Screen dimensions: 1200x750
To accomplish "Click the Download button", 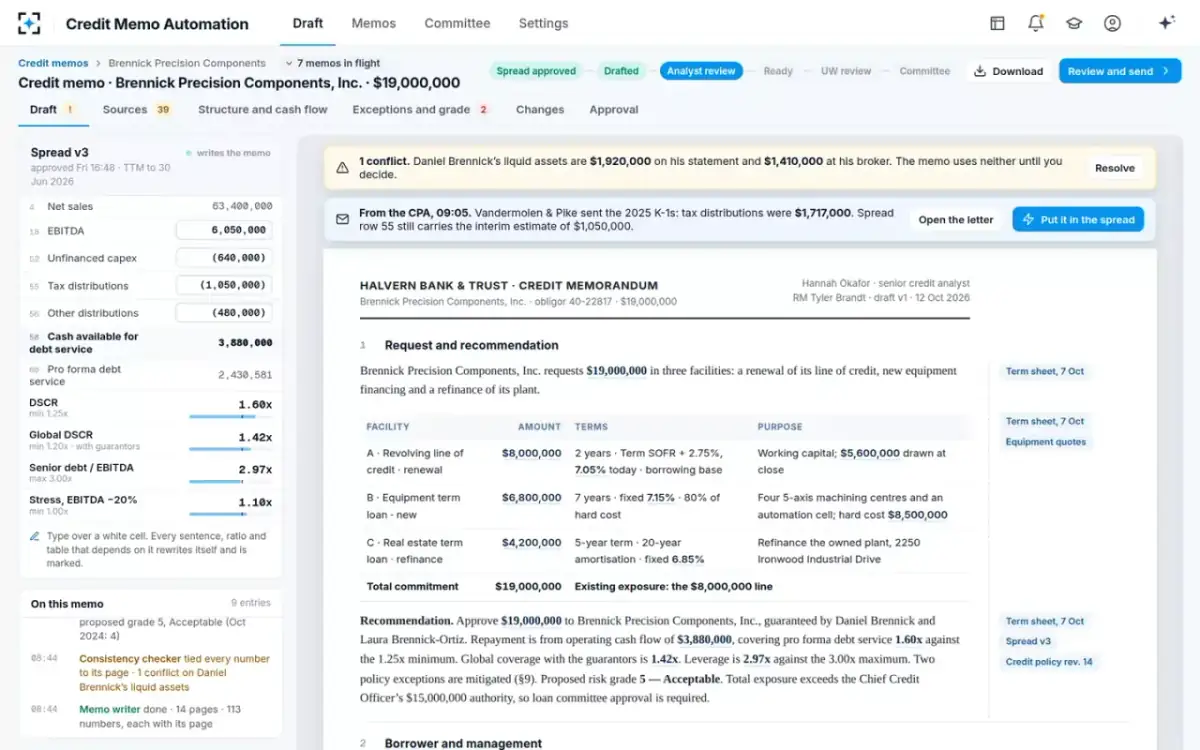I will [1008, 71].
